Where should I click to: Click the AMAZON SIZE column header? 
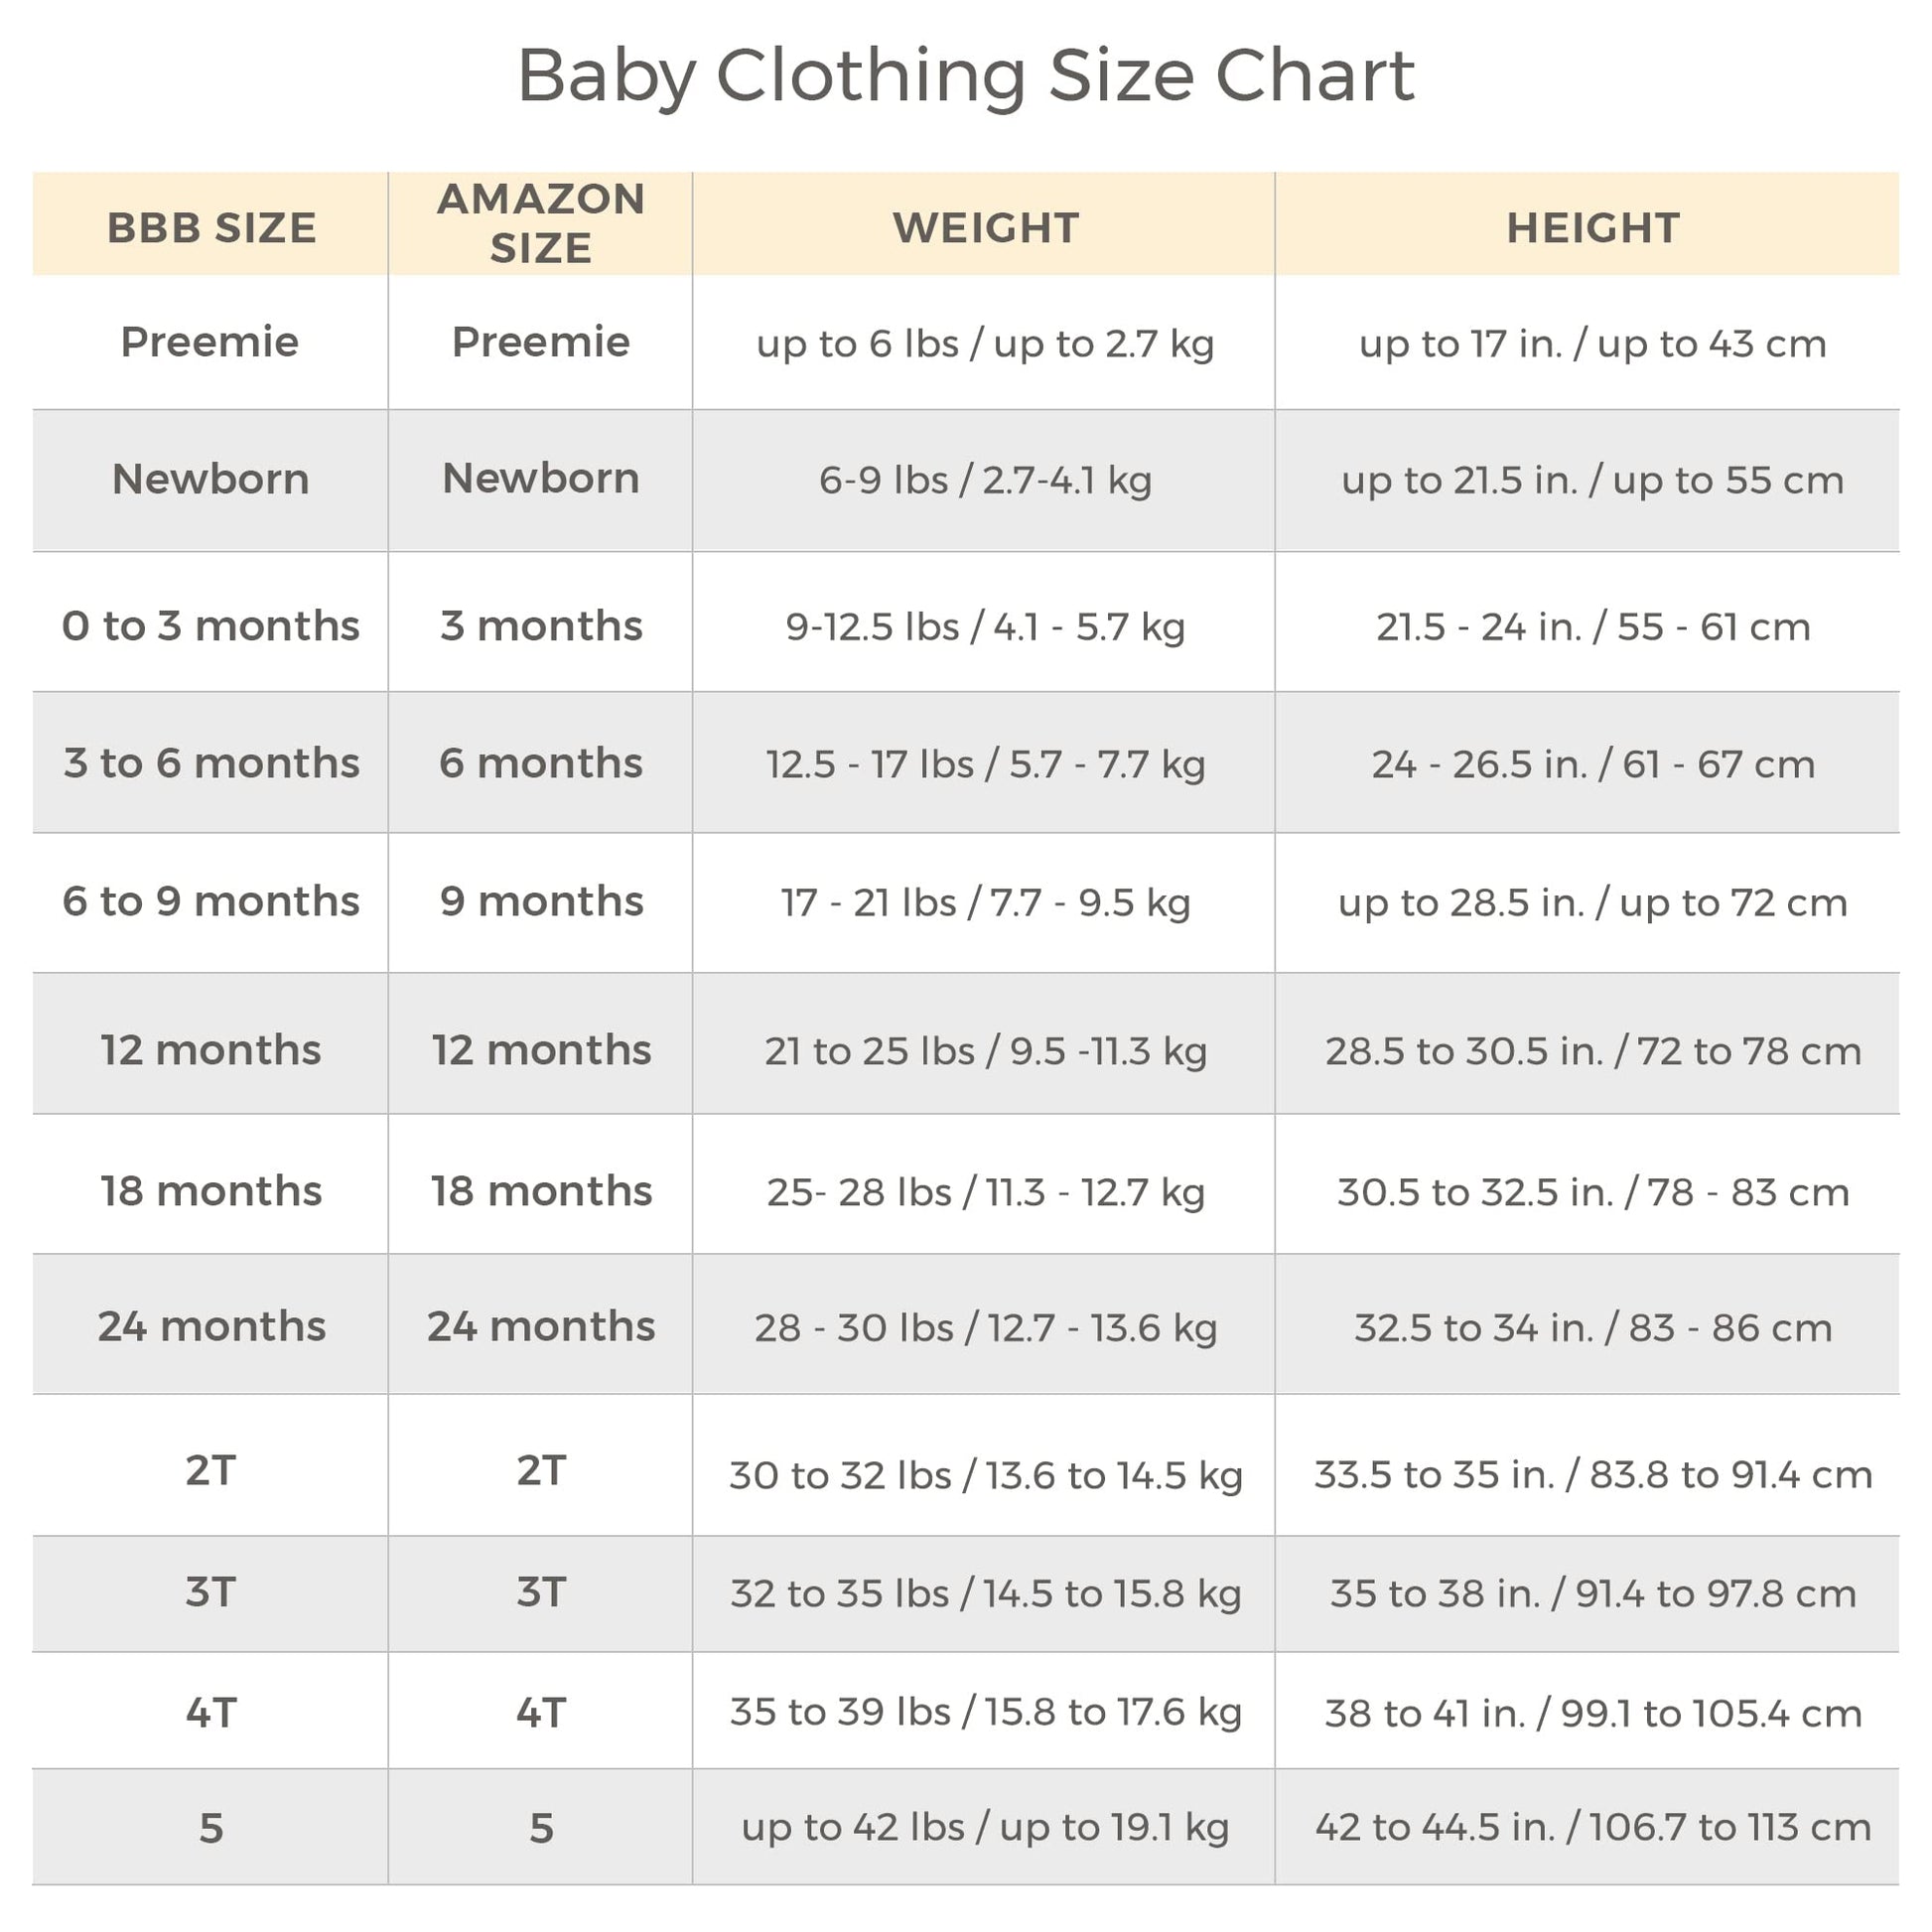click(540, 223)
